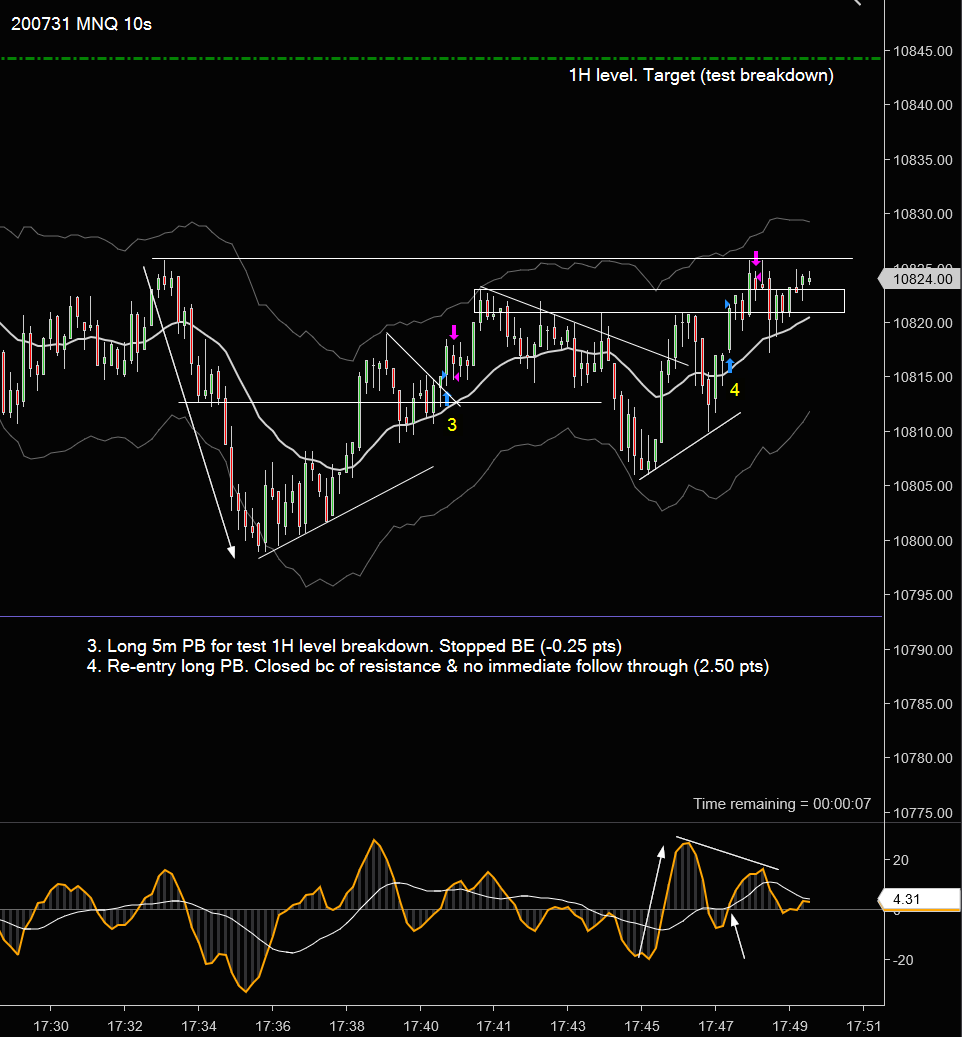Click the large white downtrend arrow head
962x1037 pixels.
pyautogui.click(x=231, y=552)
